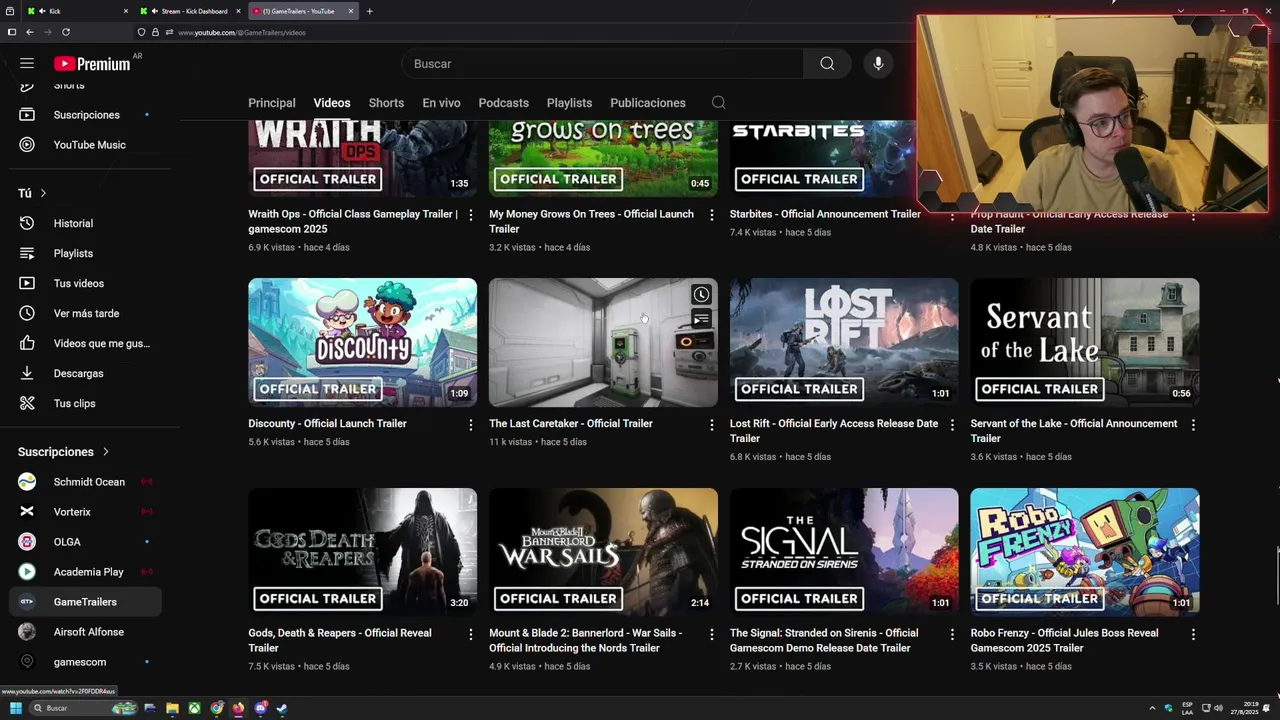Open options menu for The Signal video
Screen dimensions: 1280x720
952,634
